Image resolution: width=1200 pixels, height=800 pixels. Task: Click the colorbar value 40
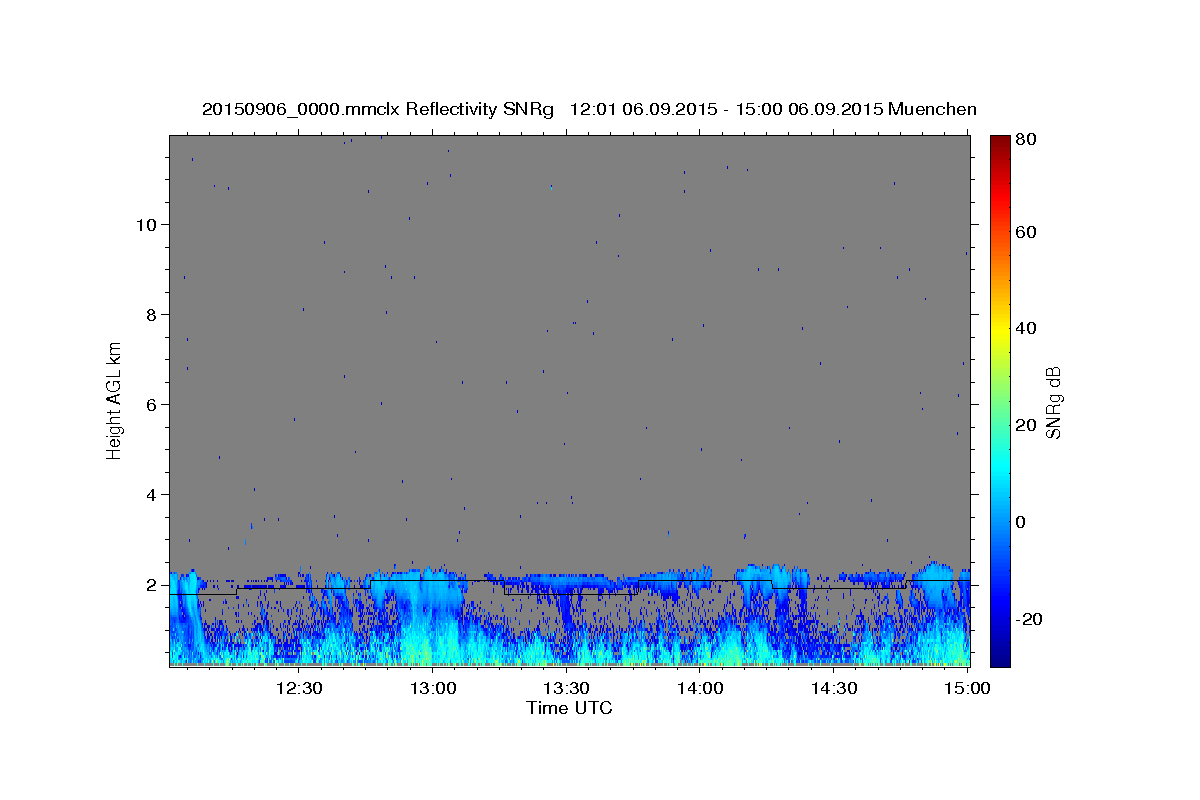click(x=1025, y=328)
